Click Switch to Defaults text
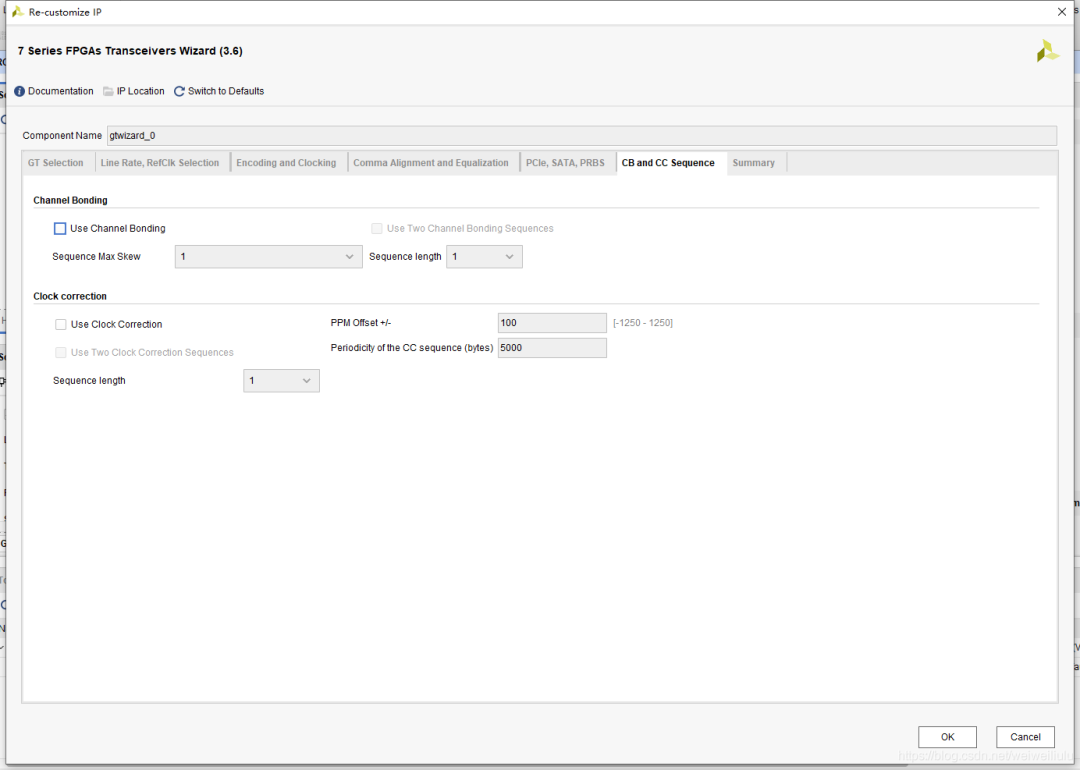The width and height of the screenshot is (1080, 770). coord(226,91)
